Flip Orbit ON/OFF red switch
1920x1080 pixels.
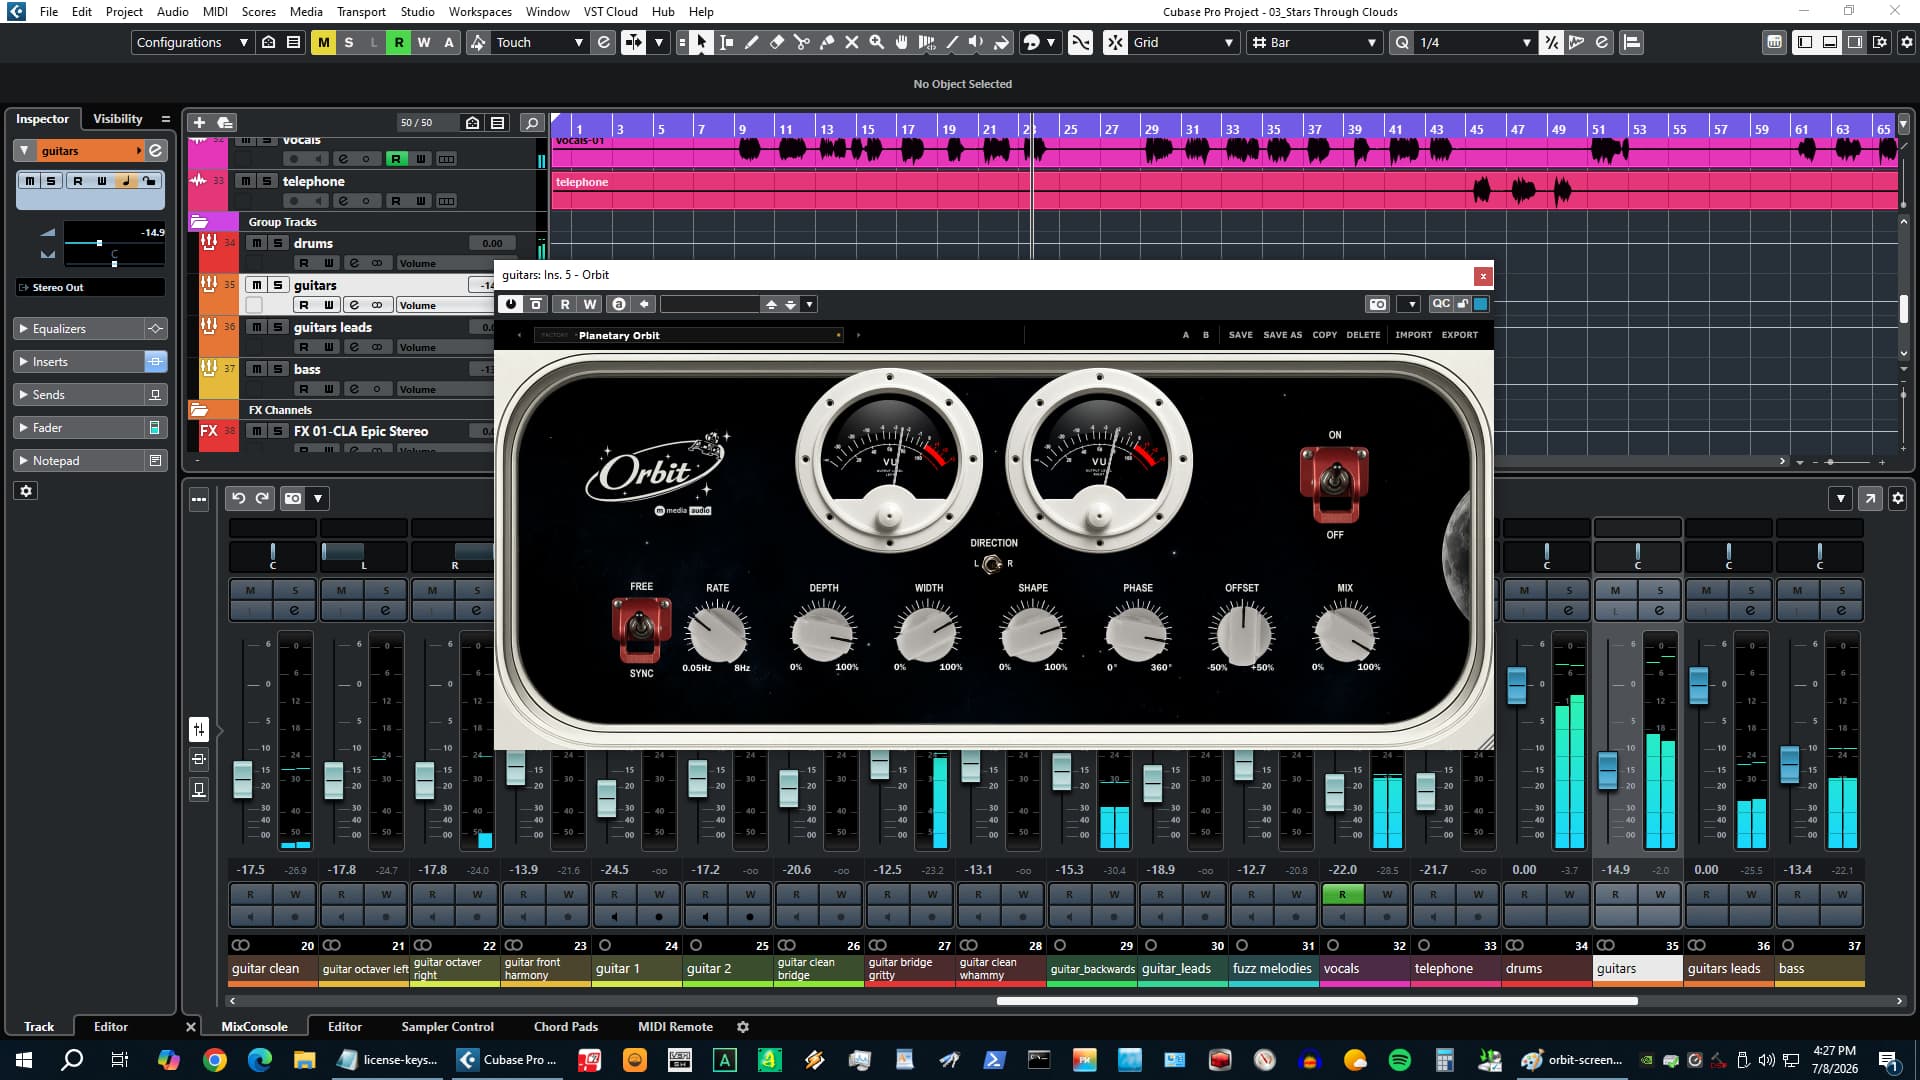coord(1334,484)
